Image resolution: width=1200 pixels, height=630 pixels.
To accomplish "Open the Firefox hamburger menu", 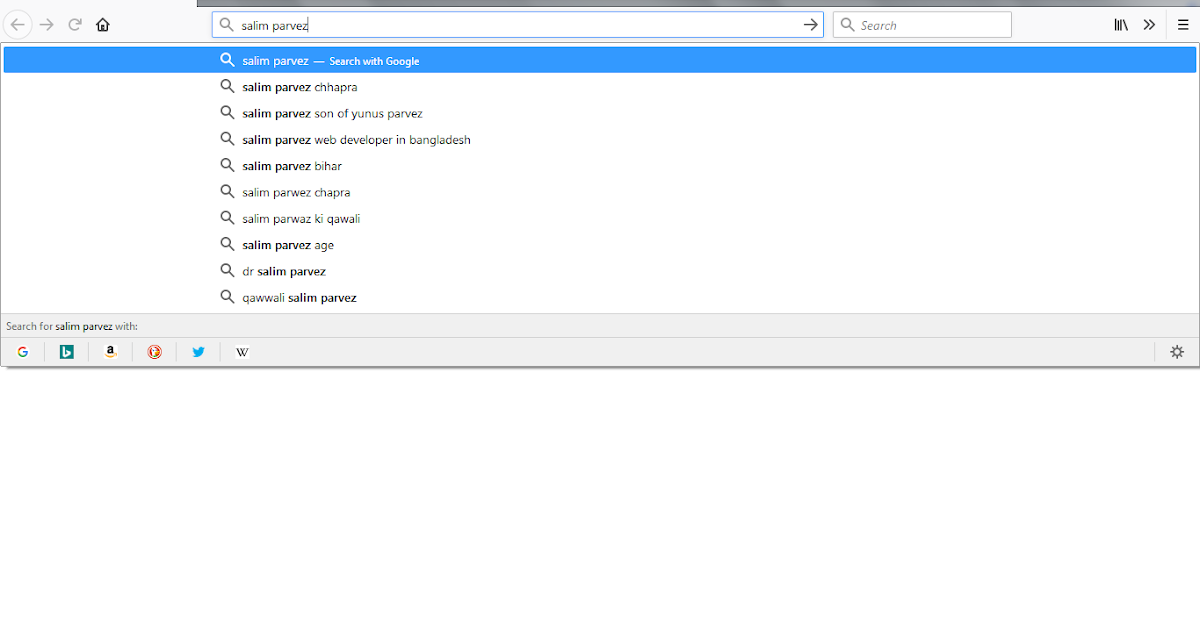I will (1183, 24).
